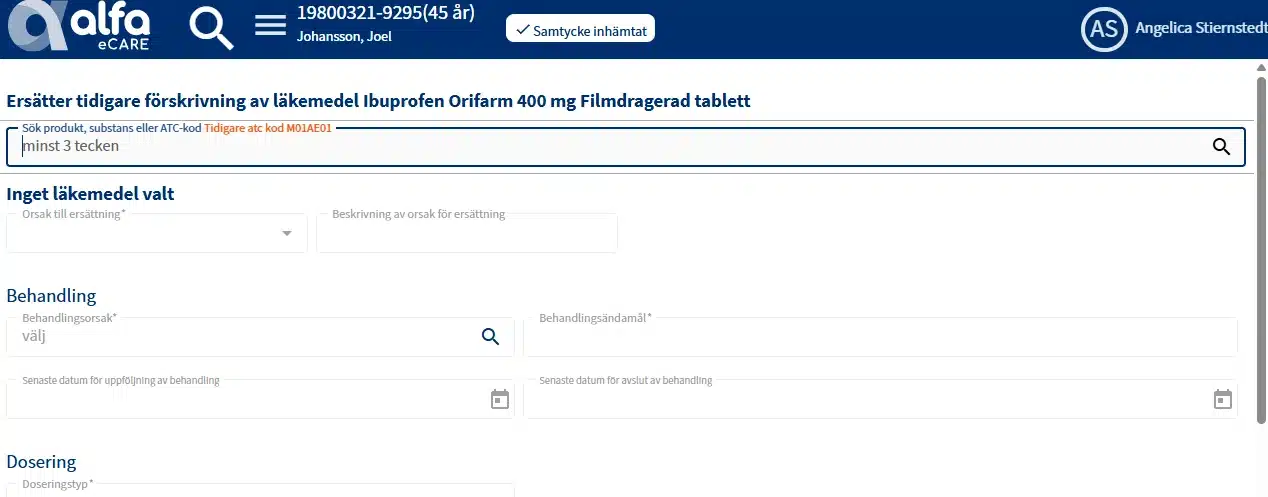Open the Doseringstyp dropdown
The height and width of the screenshot is (497, 1268).
260,490
